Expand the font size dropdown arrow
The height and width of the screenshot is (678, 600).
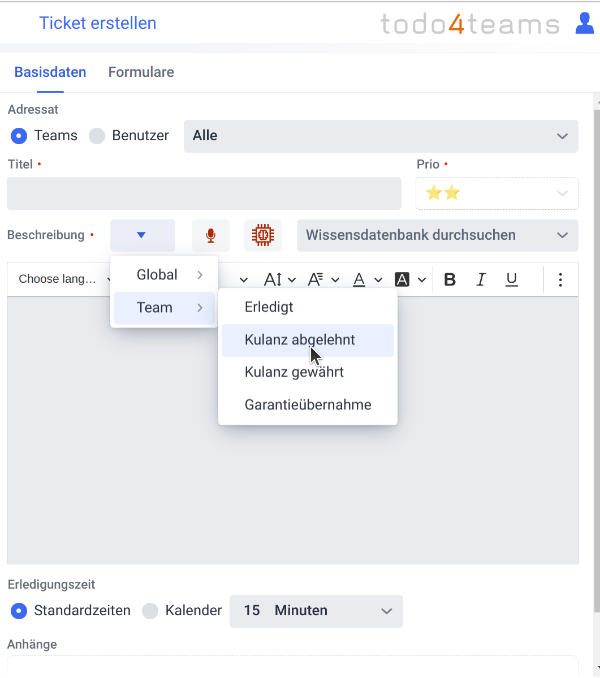click(x=292, y=280)
